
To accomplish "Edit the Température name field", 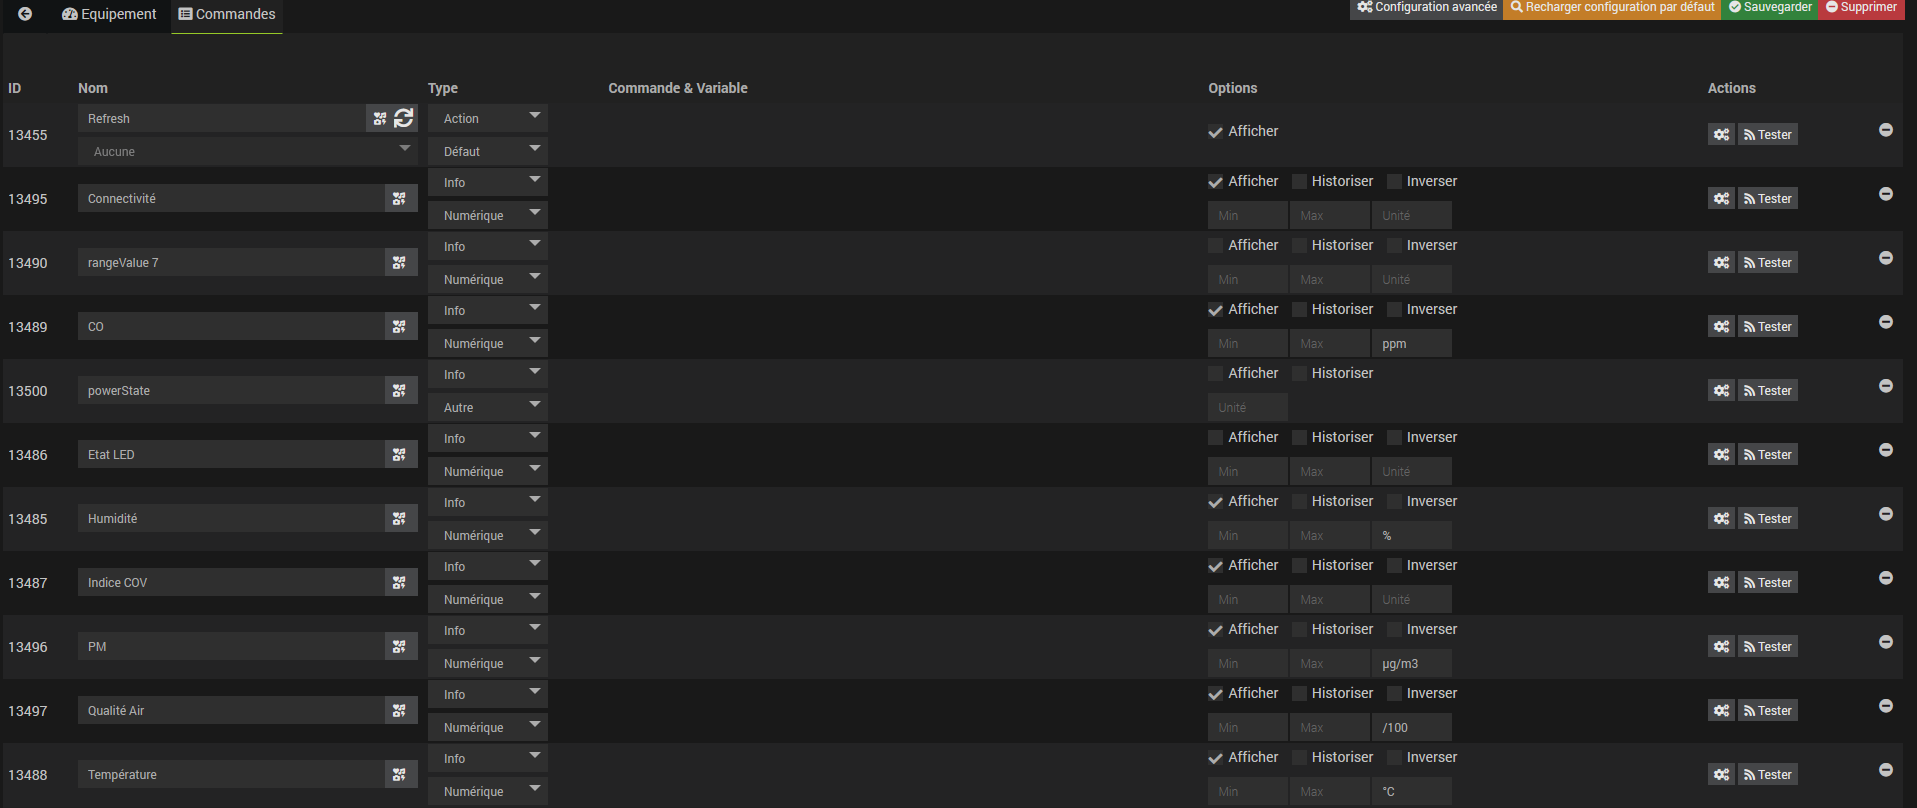I will (232, 774).
